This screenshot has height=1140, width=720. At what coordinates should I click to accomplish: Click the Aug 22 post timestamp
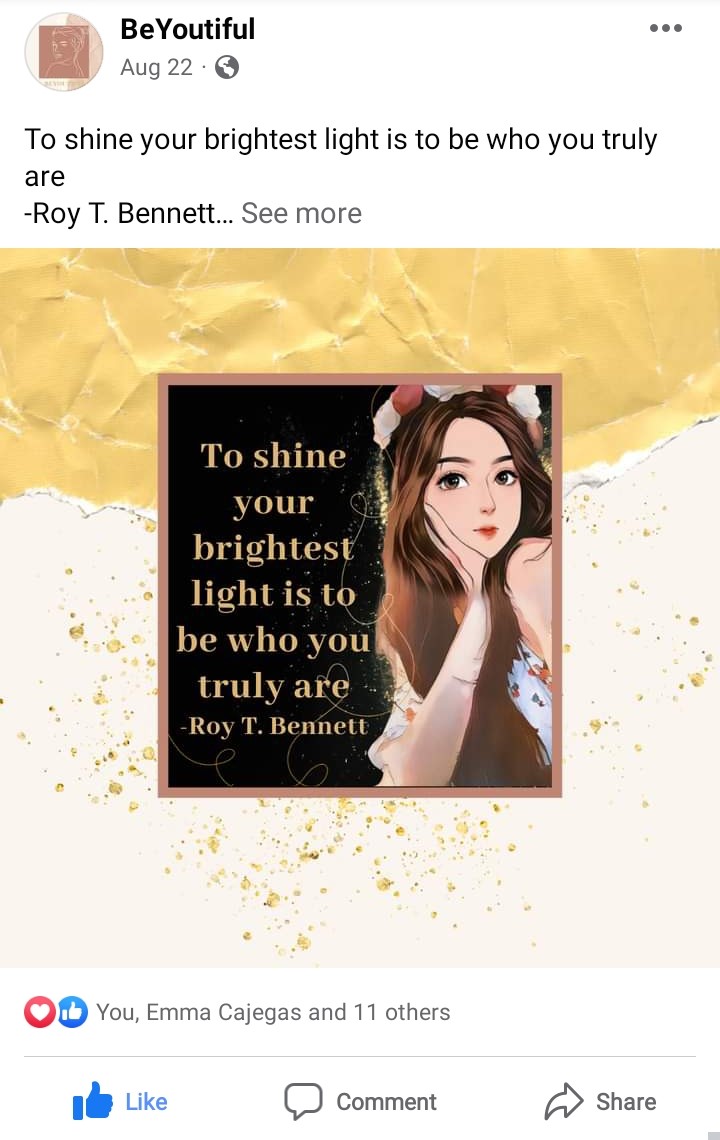156,67
